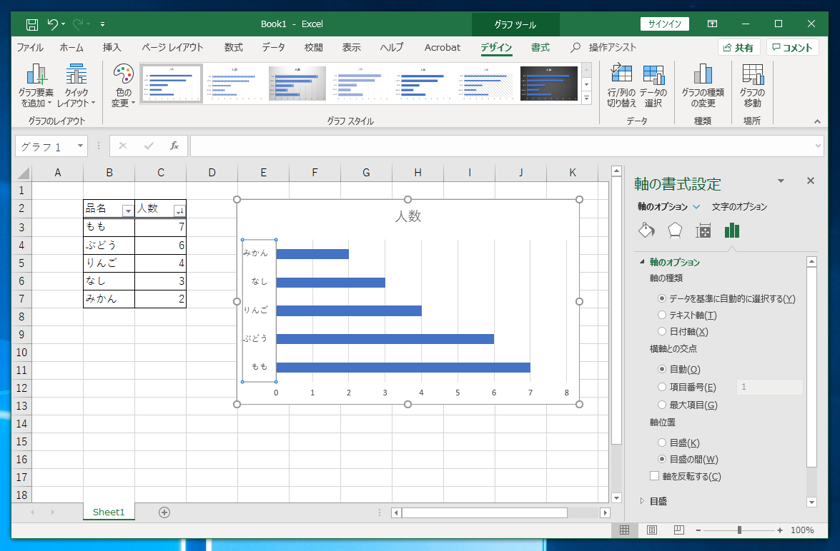Open 色の変更 color palette menu
Viewport: 840px width, 551px height.
(123, 85)
